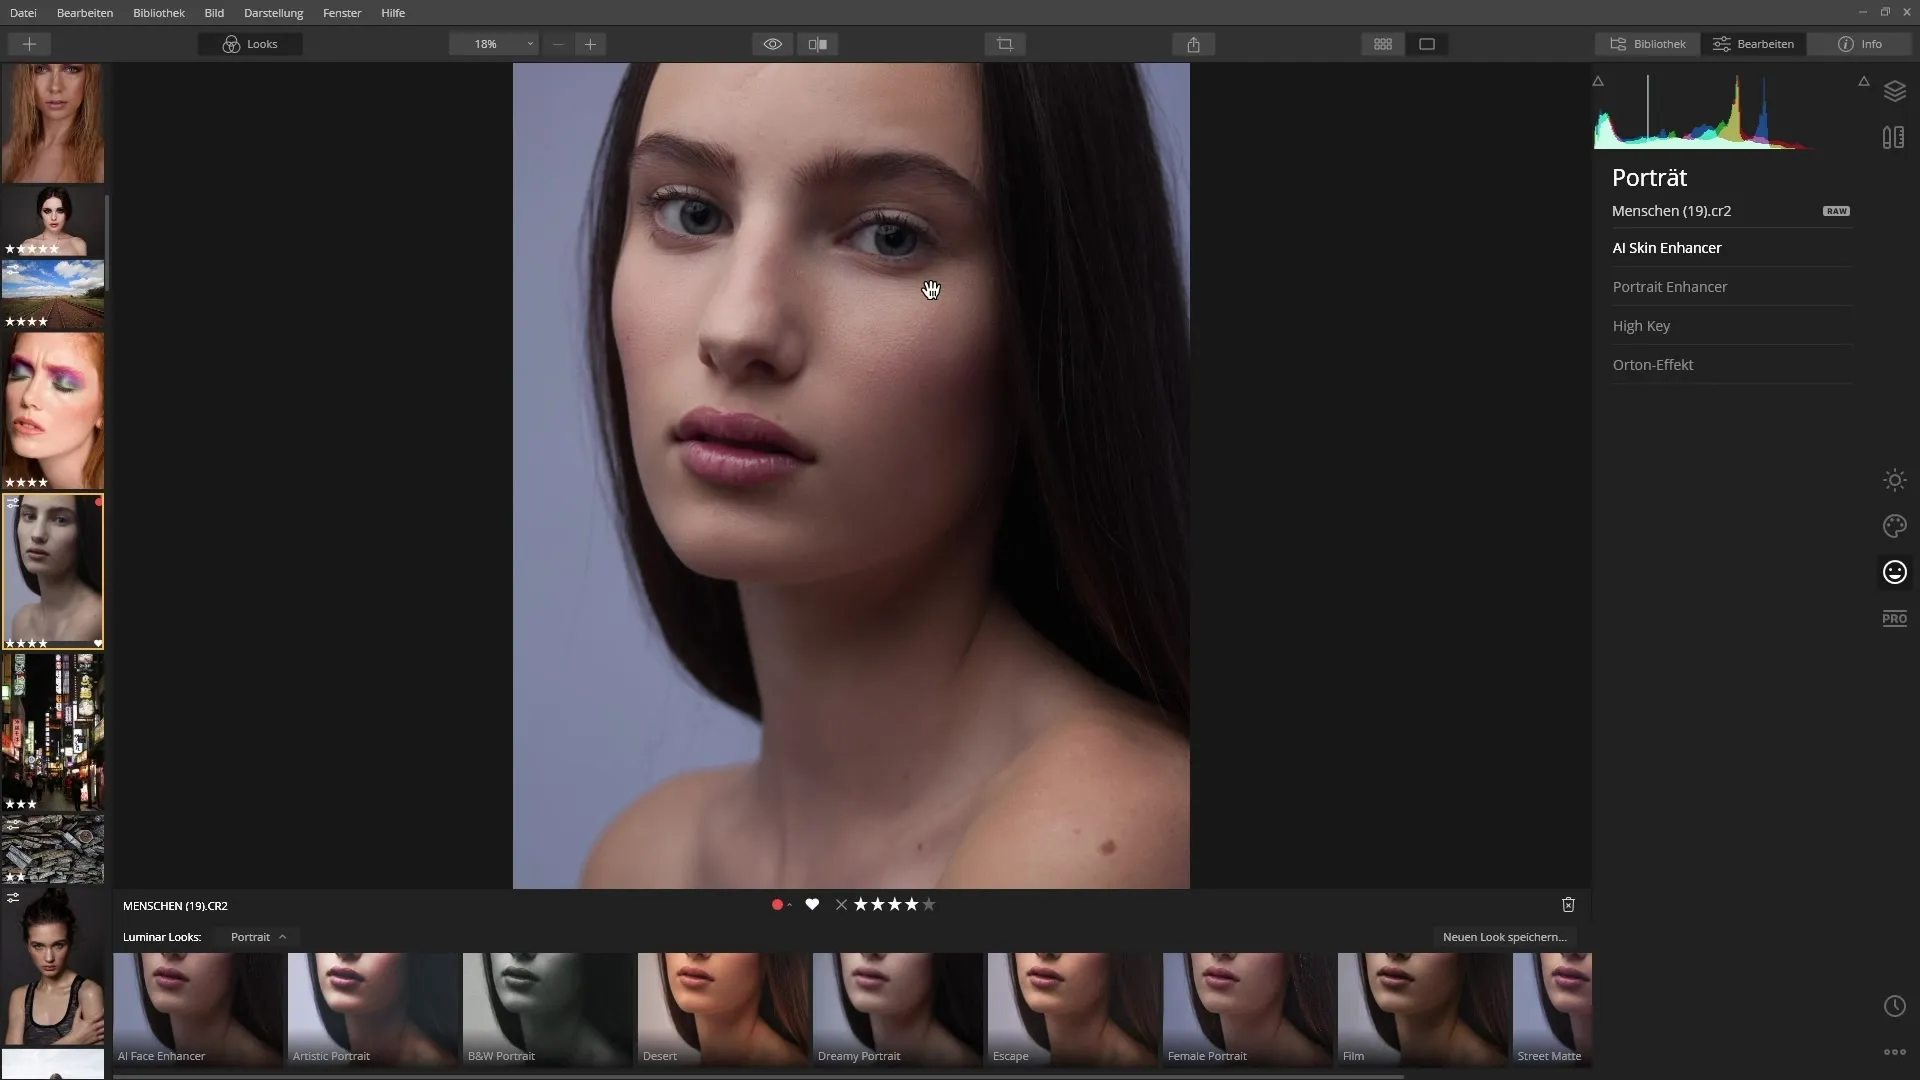Select the colorful eye makeup thumbnail
The width and height of the screenshot is (1920, 1080).
tap(53, 411)
